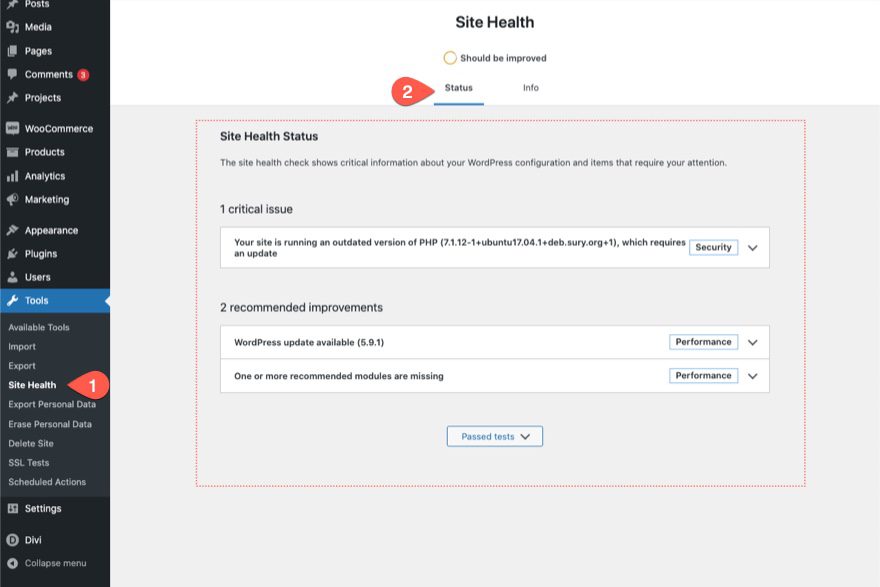880x587 pixels.
Task: Click the Plugins icon in the sidebar
Action: [13, 253]
